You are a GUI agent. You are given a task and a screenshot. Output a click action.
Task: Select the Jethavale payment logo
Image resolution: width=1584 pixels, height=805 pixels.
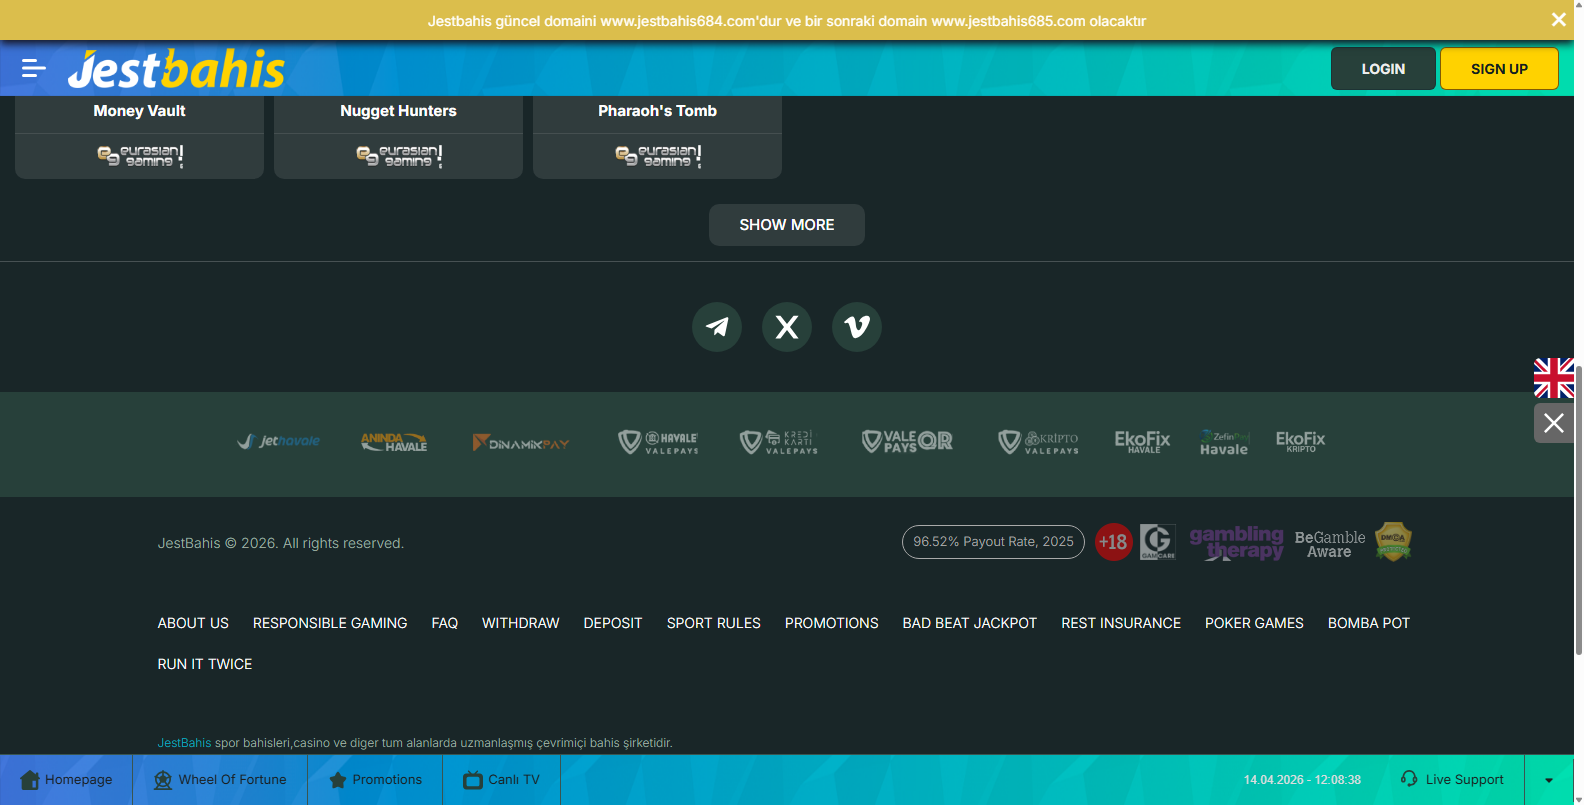point(279,441)
